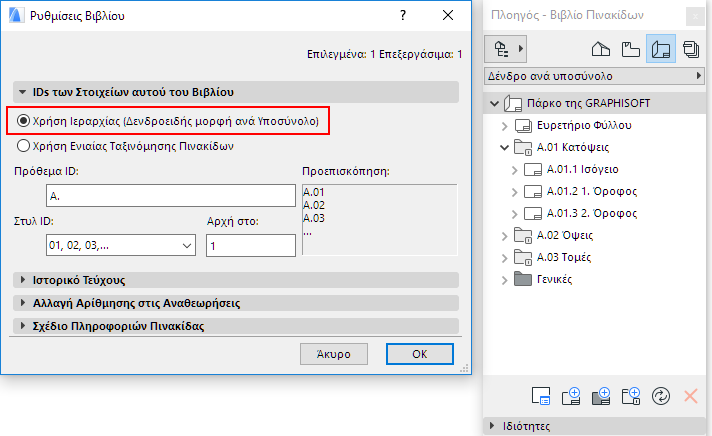Image resolution: width=712 pixels, height=436 pixels.
Task: Click the help question mark in dialog title bar
Action: coord(403,15)
